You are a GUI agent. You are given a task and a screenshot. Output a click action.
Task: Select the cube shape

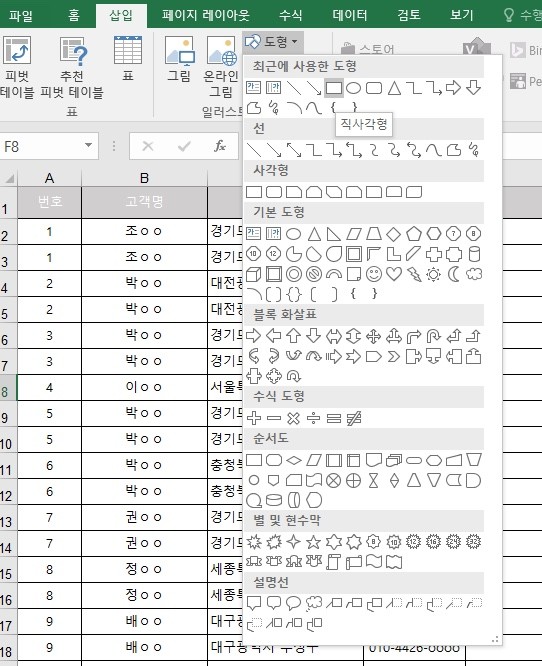pyautogui.click(x=254, y=274)
